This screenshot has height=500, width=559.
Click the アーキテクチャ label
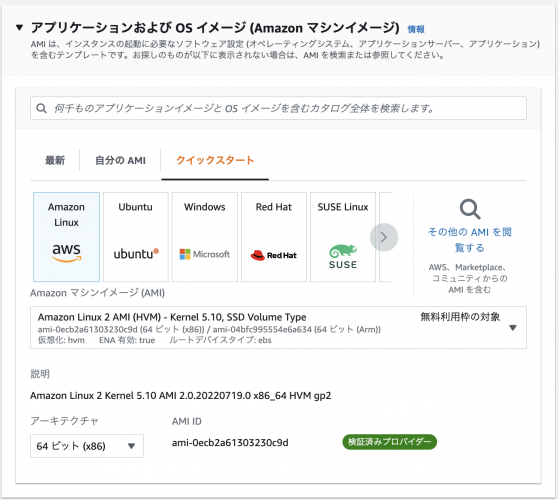[x=64, y=421]
